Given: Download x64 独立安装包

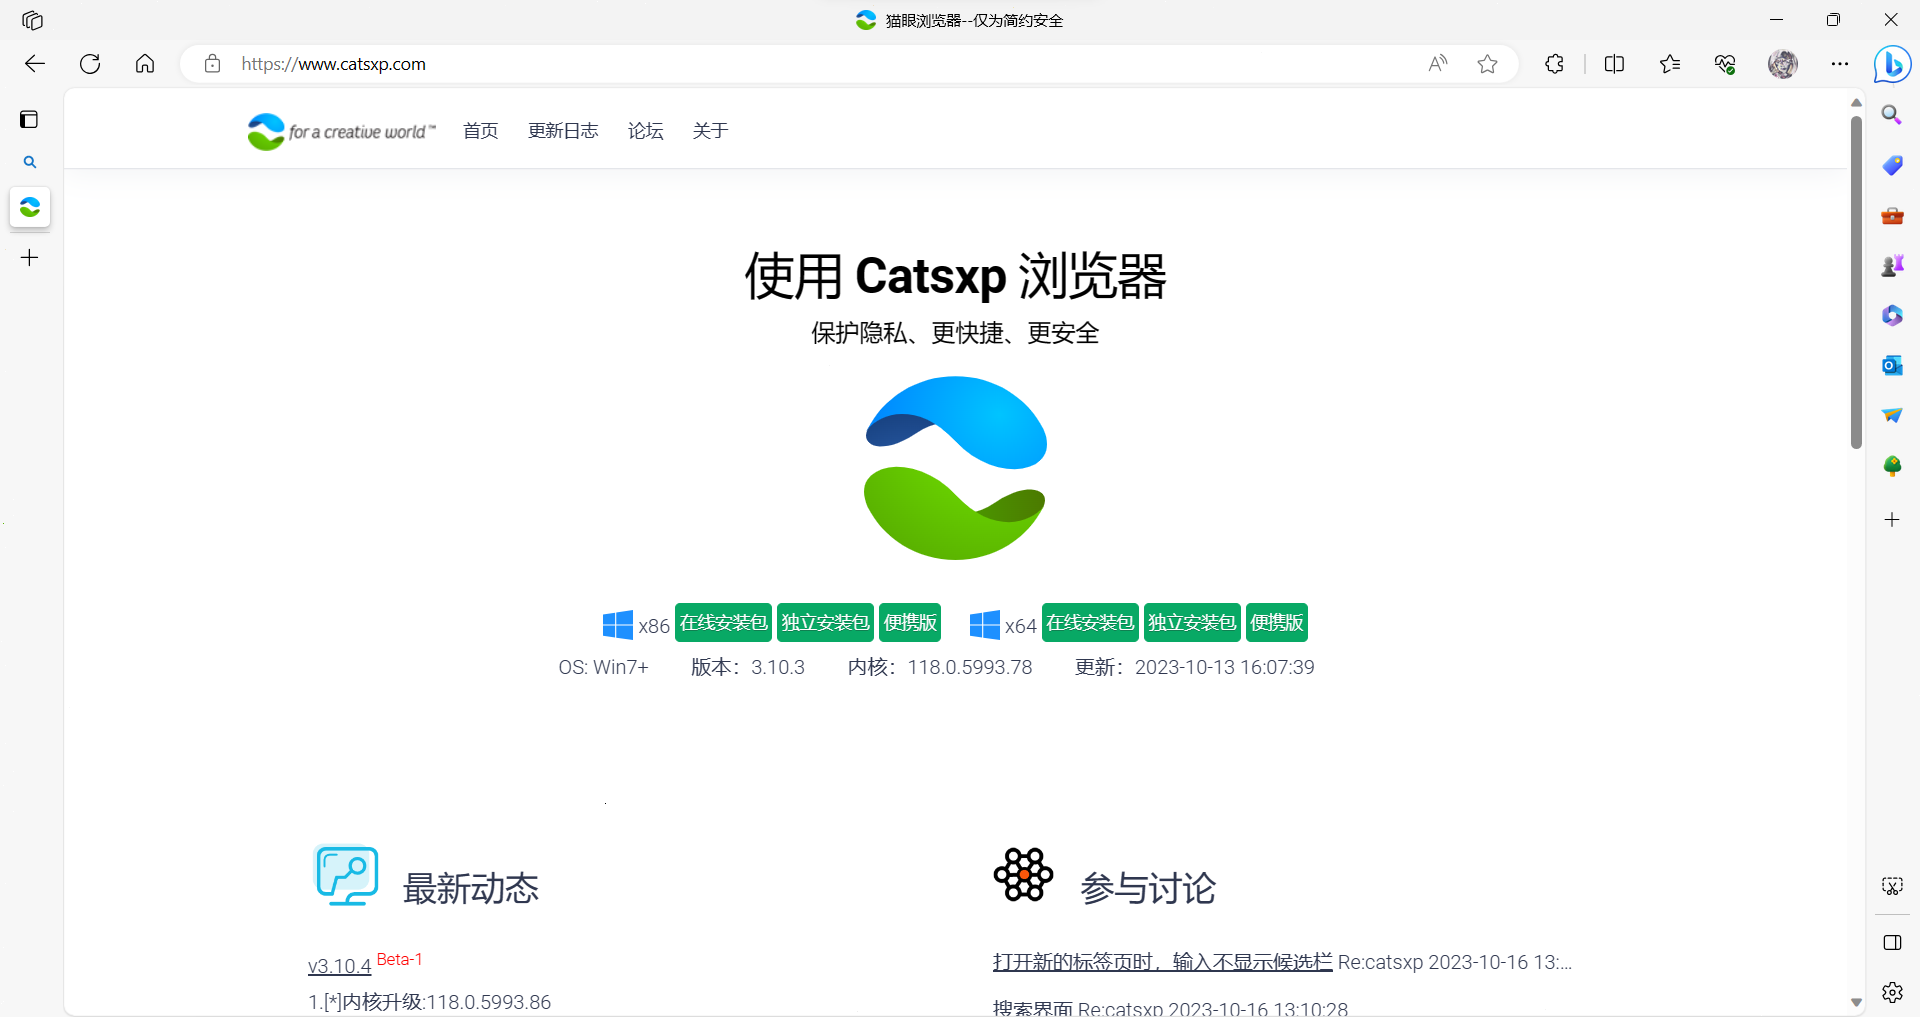Looking at the screenshot, I should tap(1192, 622).
